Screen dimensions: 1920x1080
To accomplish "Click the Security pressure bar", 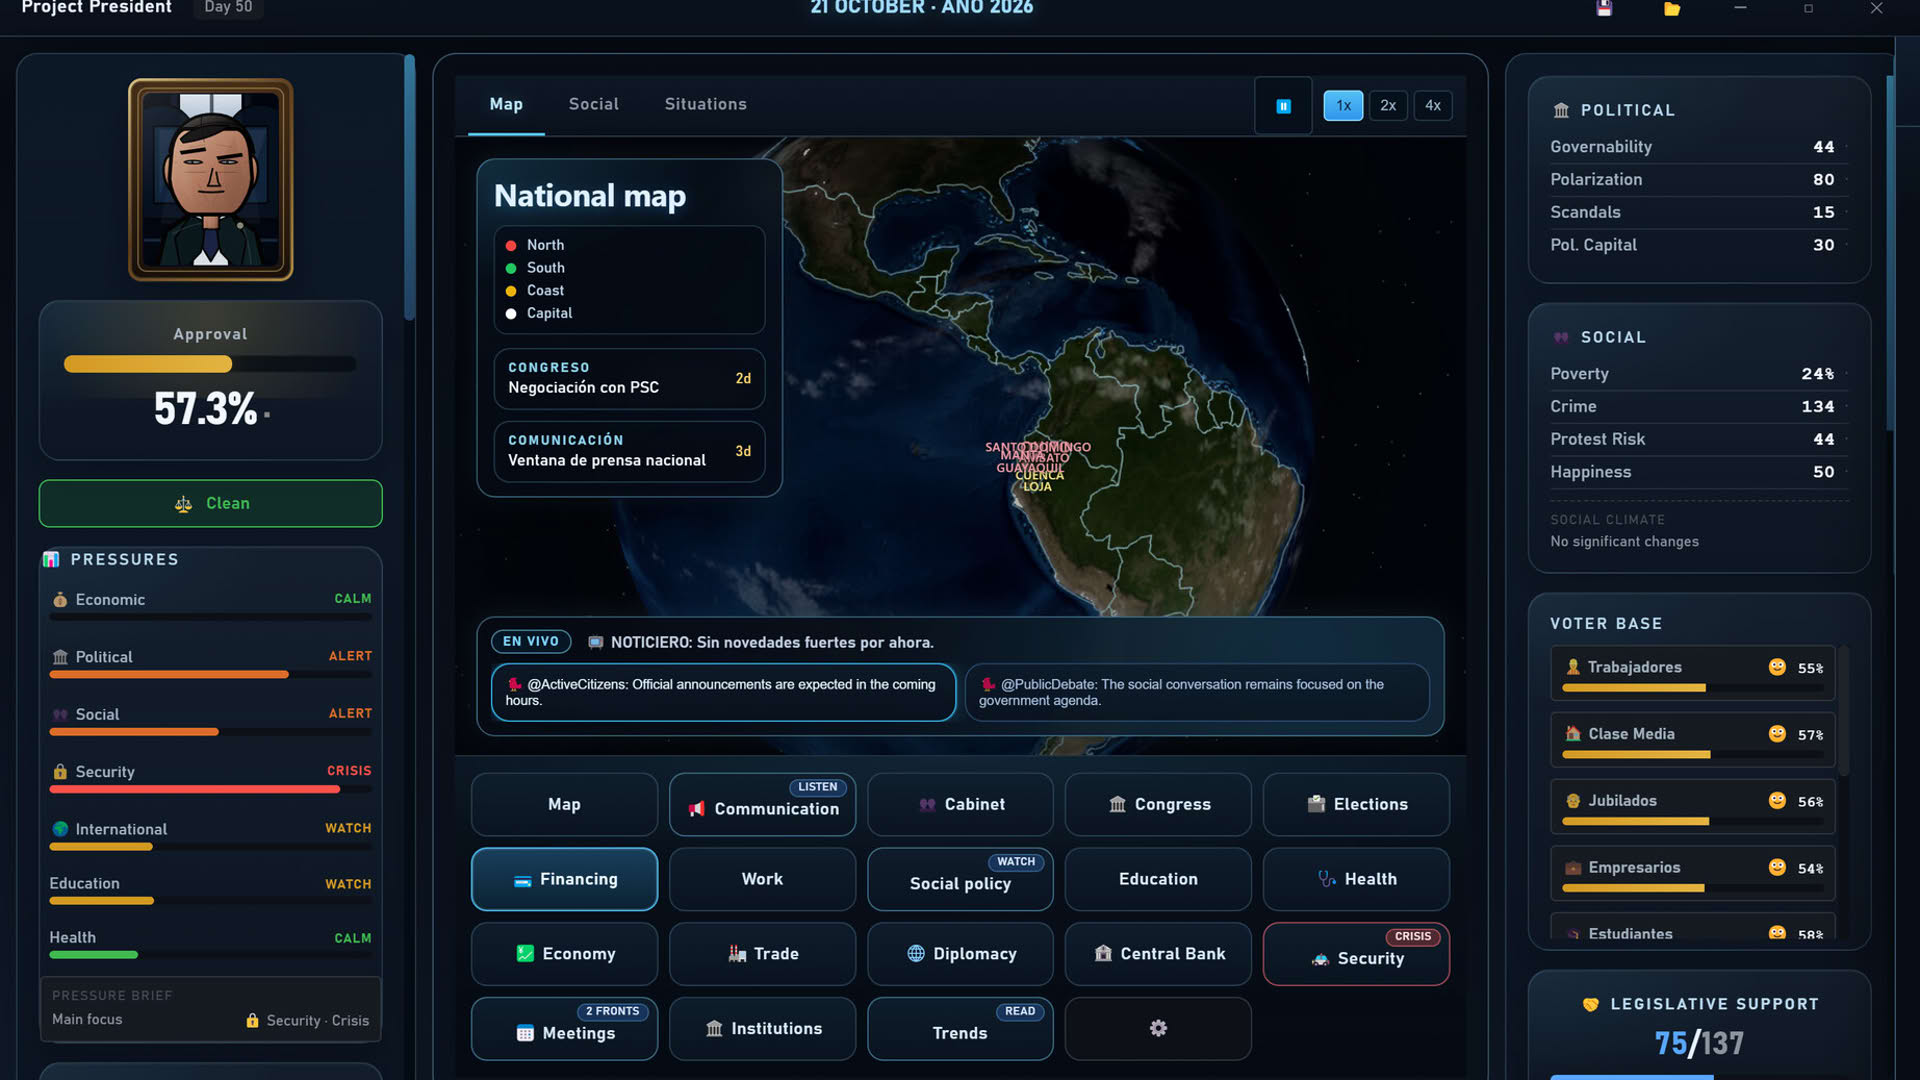I will click(x=210, y=789).
